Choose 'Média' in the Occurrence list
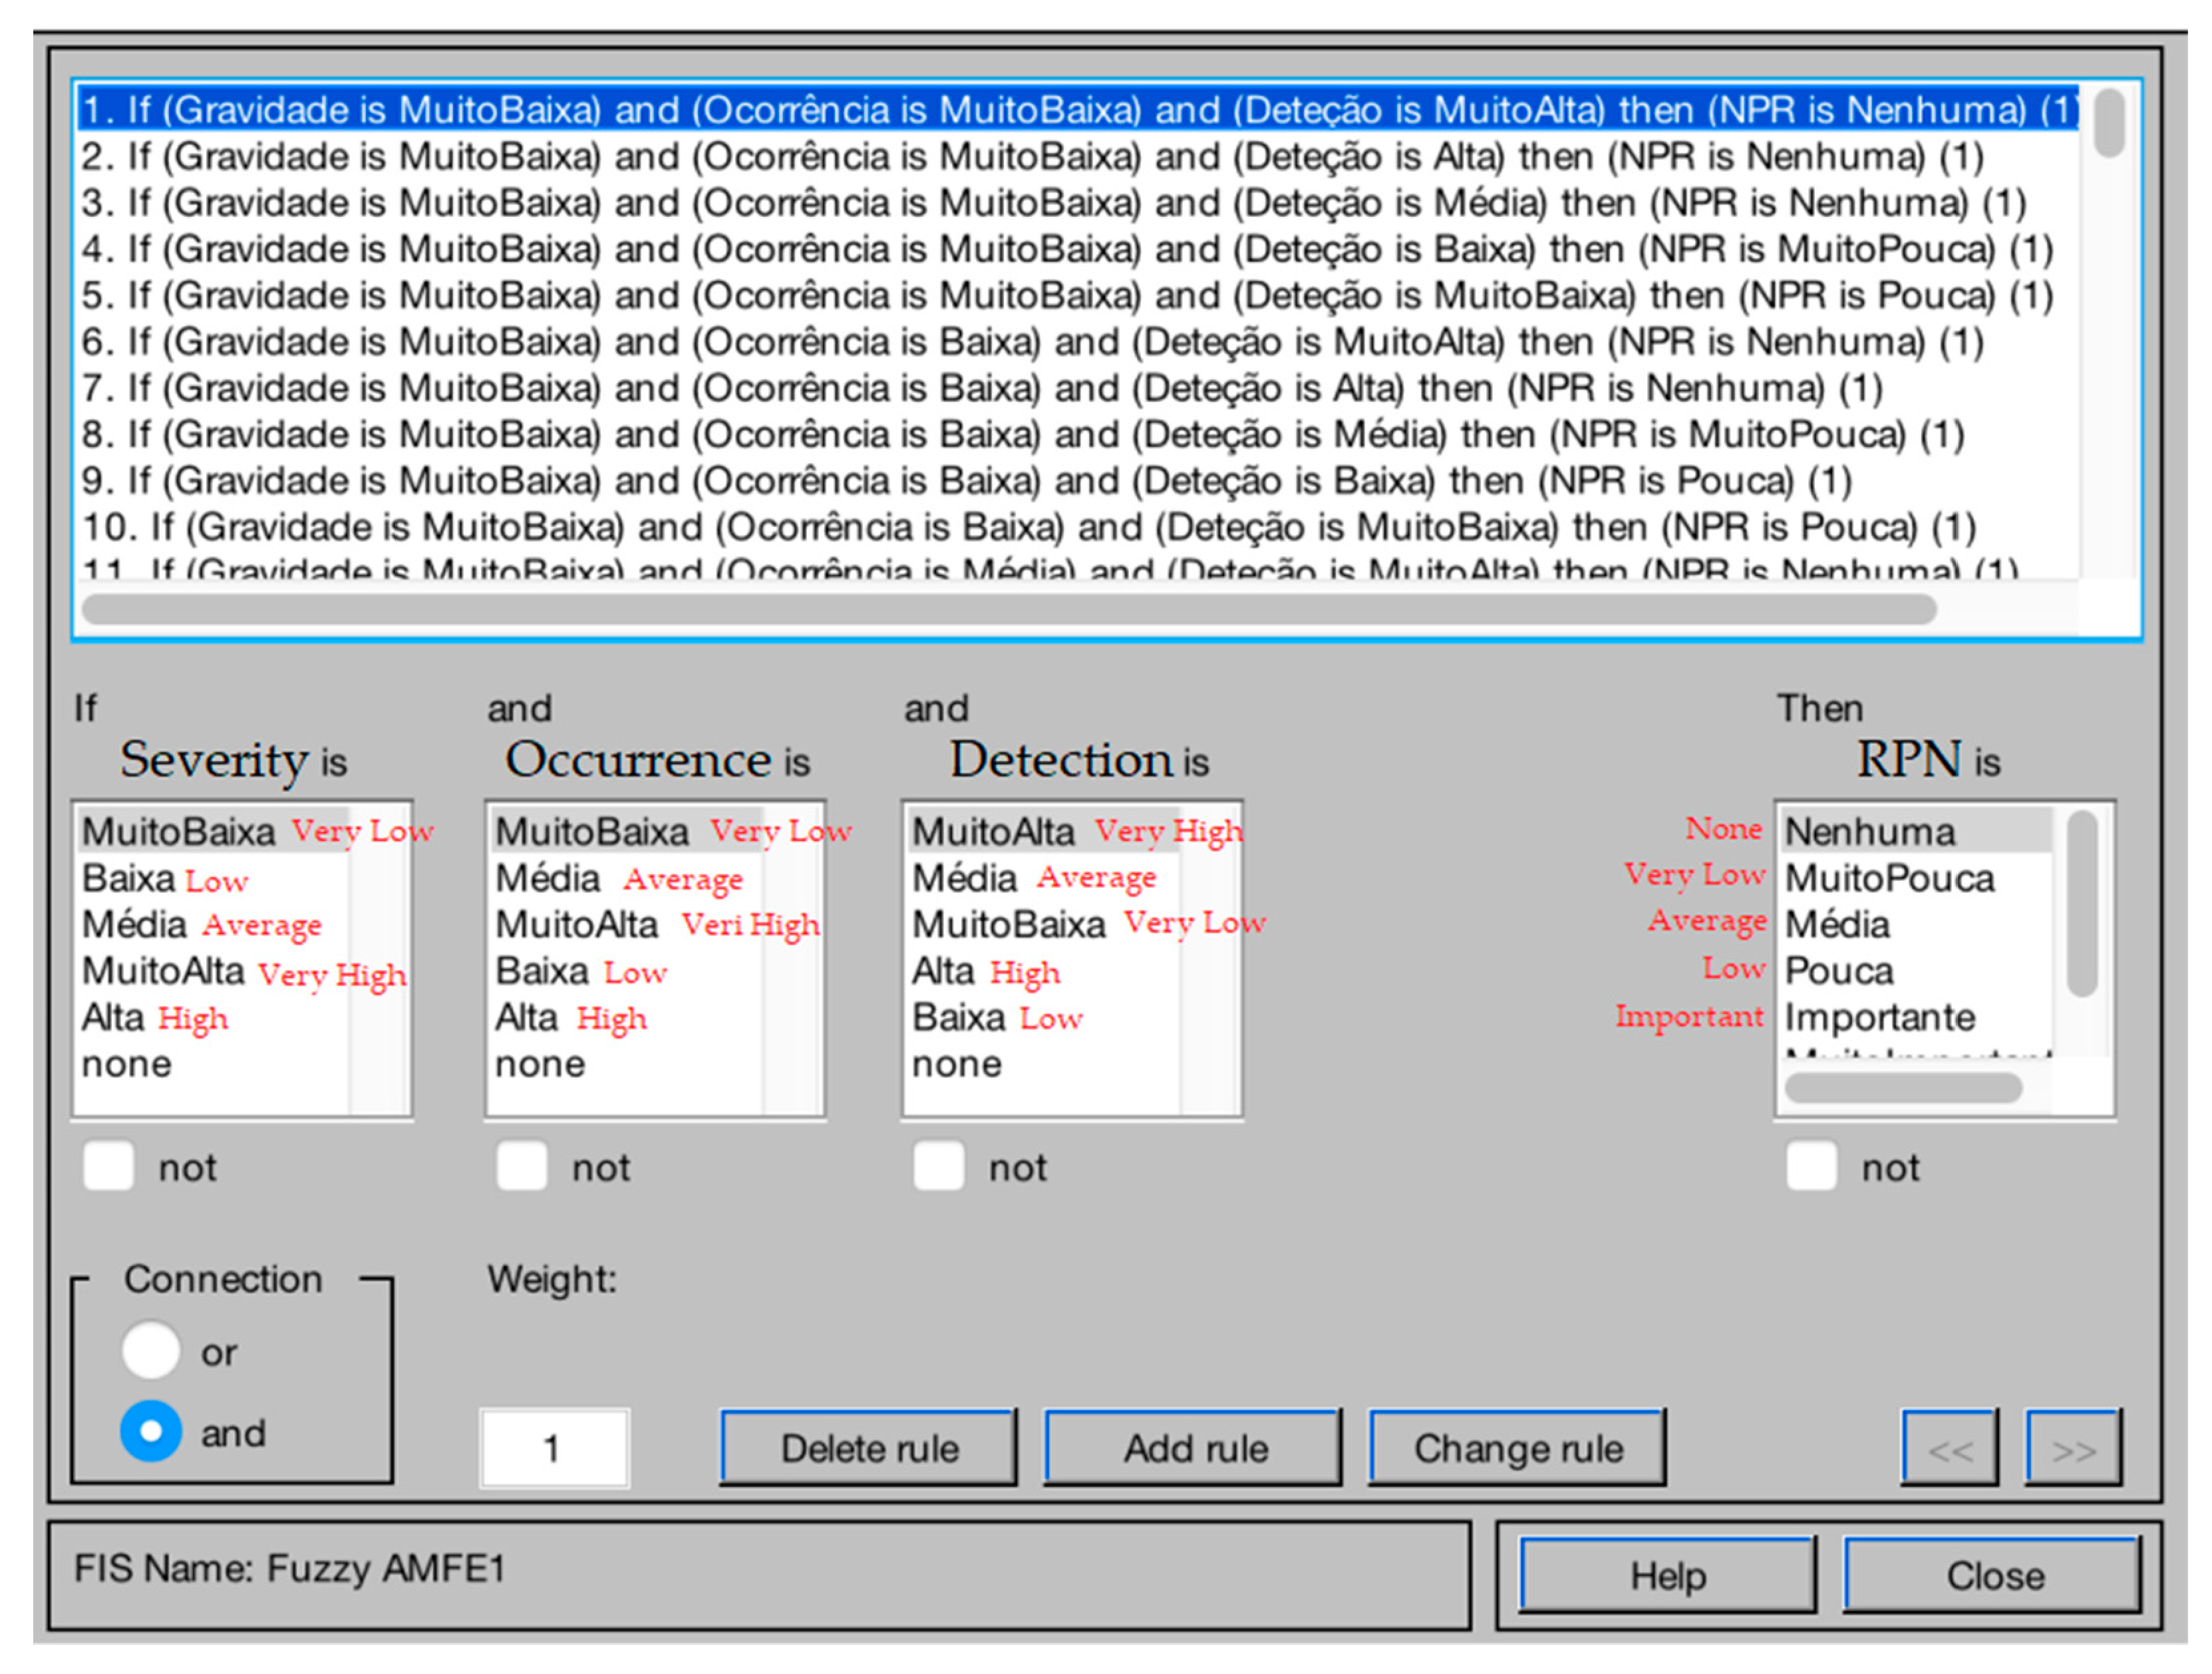The width and height of the screenshot is (2212, 1674). point(548,879)
